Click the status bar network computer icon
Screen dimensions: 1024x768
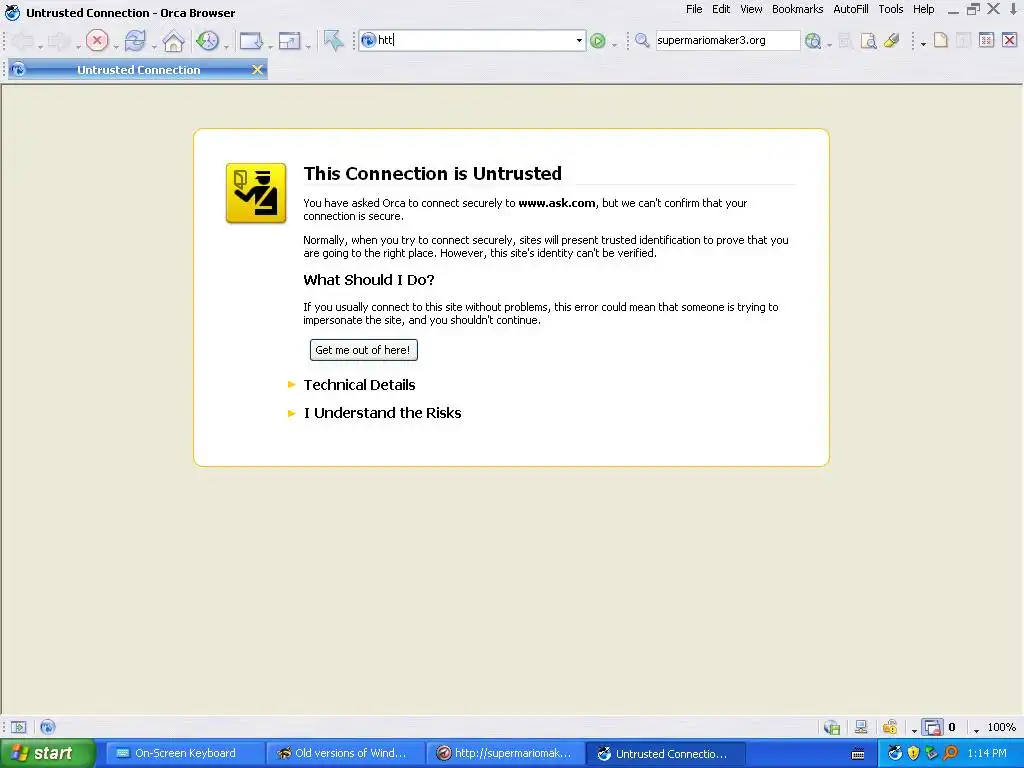pos(861,727)
